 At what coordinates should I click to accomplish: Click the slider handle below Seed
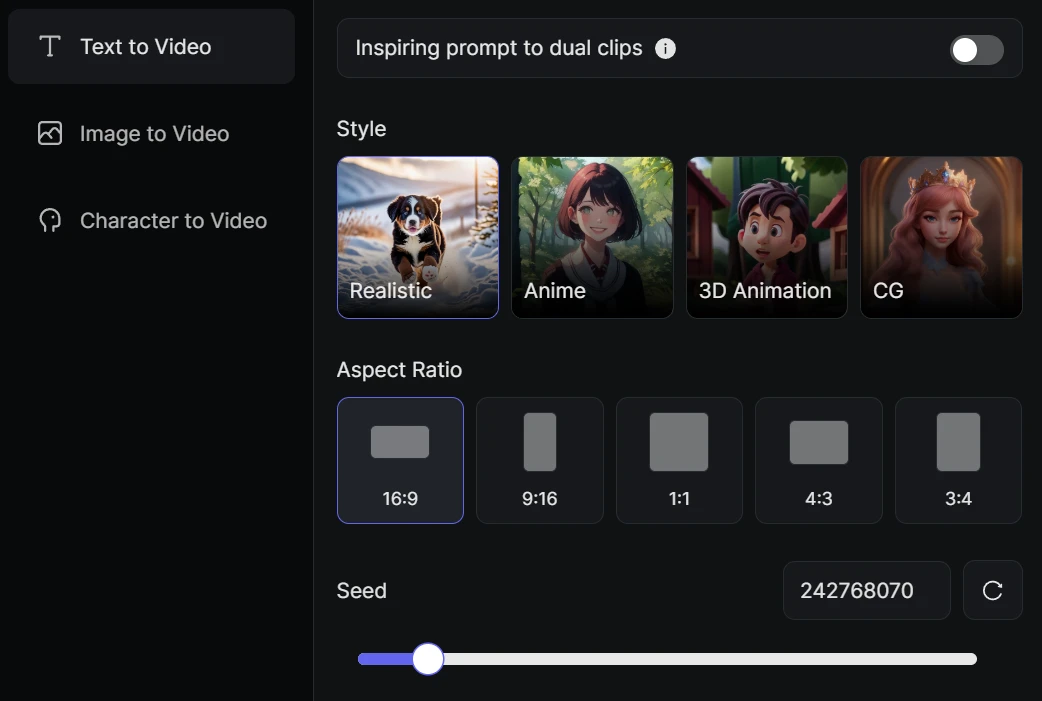click(x=428, y=659)
